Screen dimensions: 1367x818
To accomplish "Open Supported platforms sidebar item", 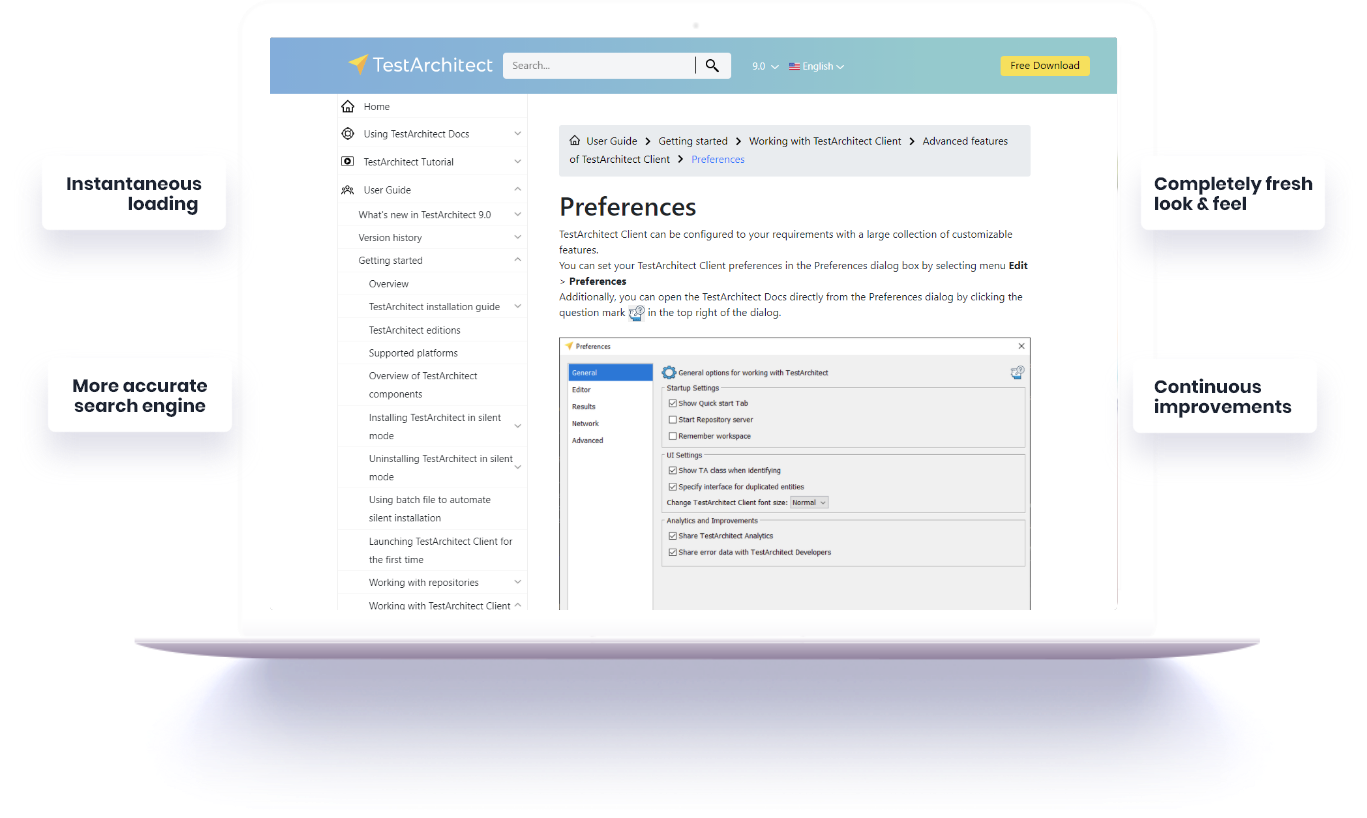I will click(413, 353).
